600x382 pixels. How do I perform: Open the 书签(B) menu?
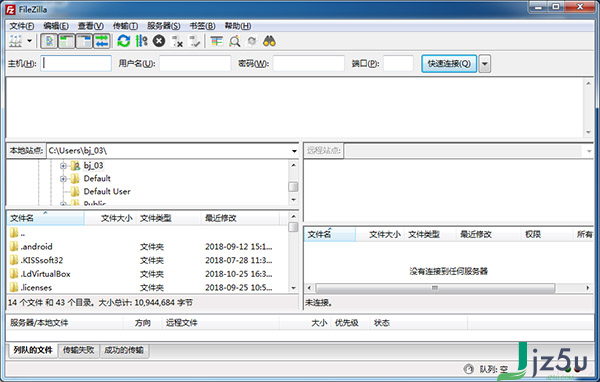point(202,26)
